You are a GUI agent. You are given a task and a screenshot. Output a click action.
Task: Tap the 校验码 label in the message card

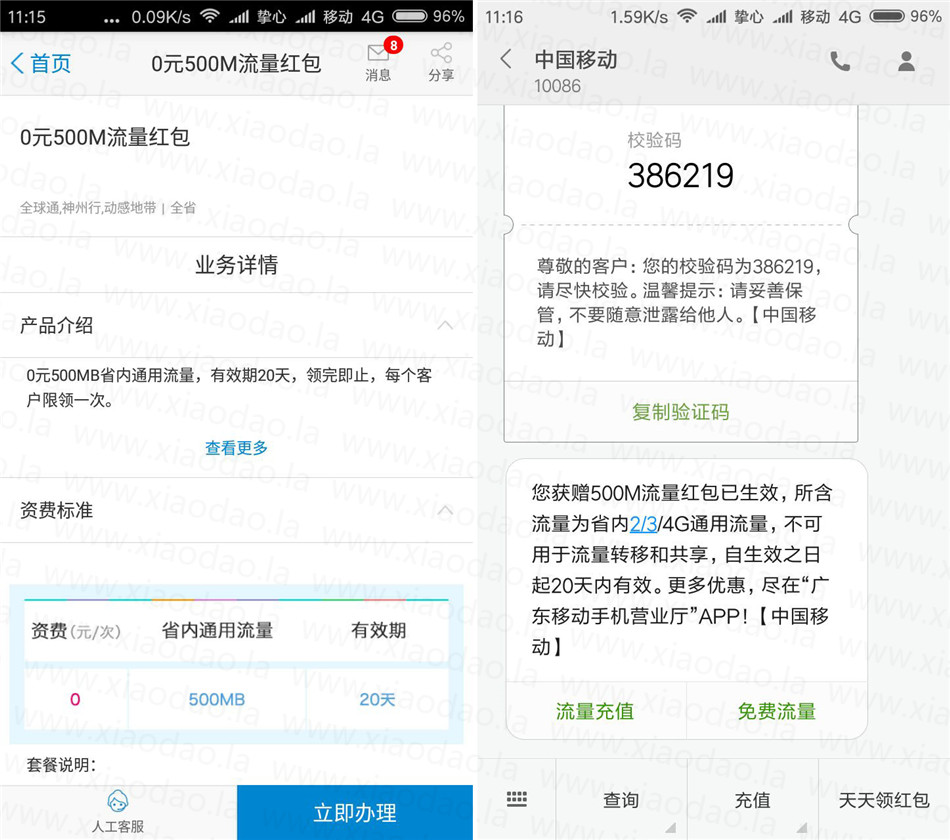pos(654,140)
